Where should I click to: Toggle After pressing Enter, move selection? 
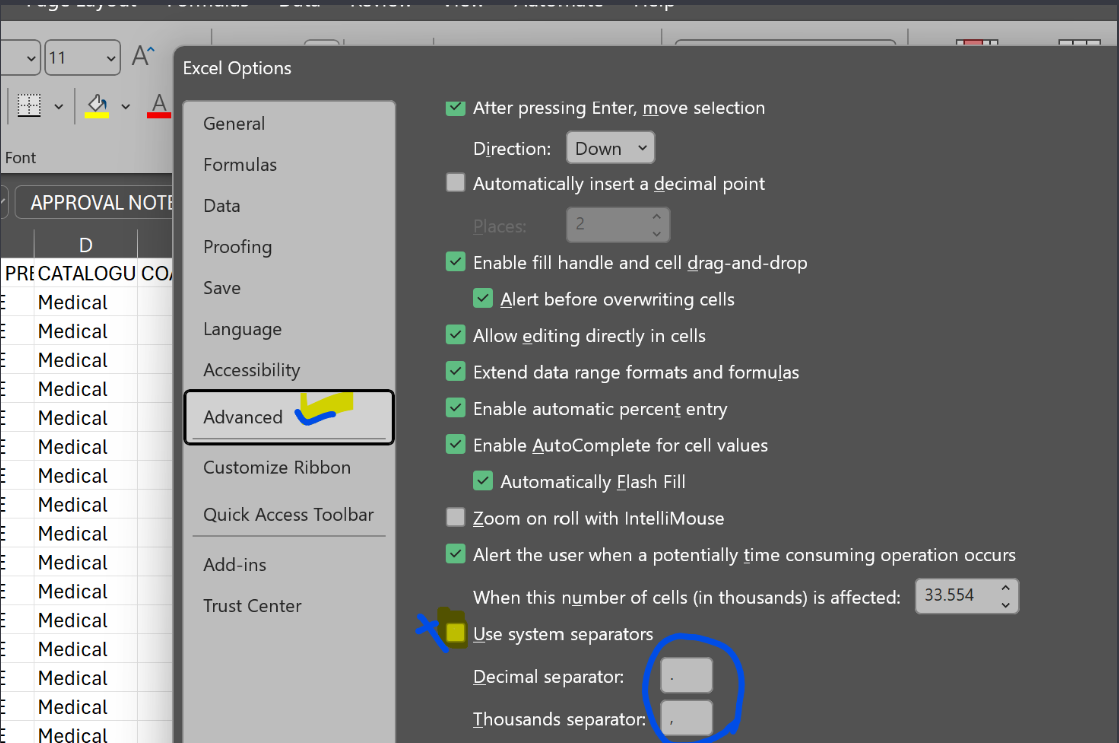click(455, 108)
